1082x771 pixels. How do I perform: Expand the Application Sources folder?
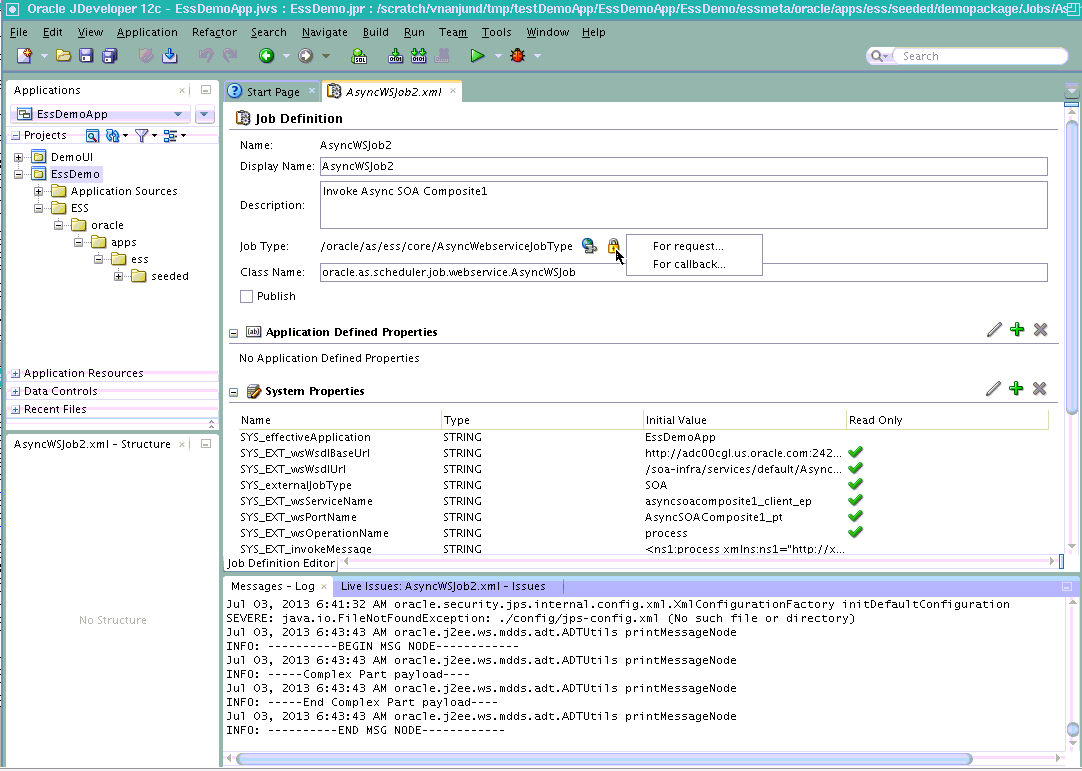pyautogui.click(x=39, y=191)
